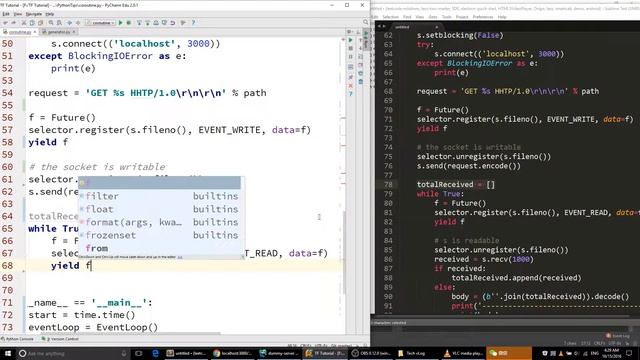640x360 pixels.
Task: Click code line 73 eventLoop = EventLoop()
Action: 93,327
